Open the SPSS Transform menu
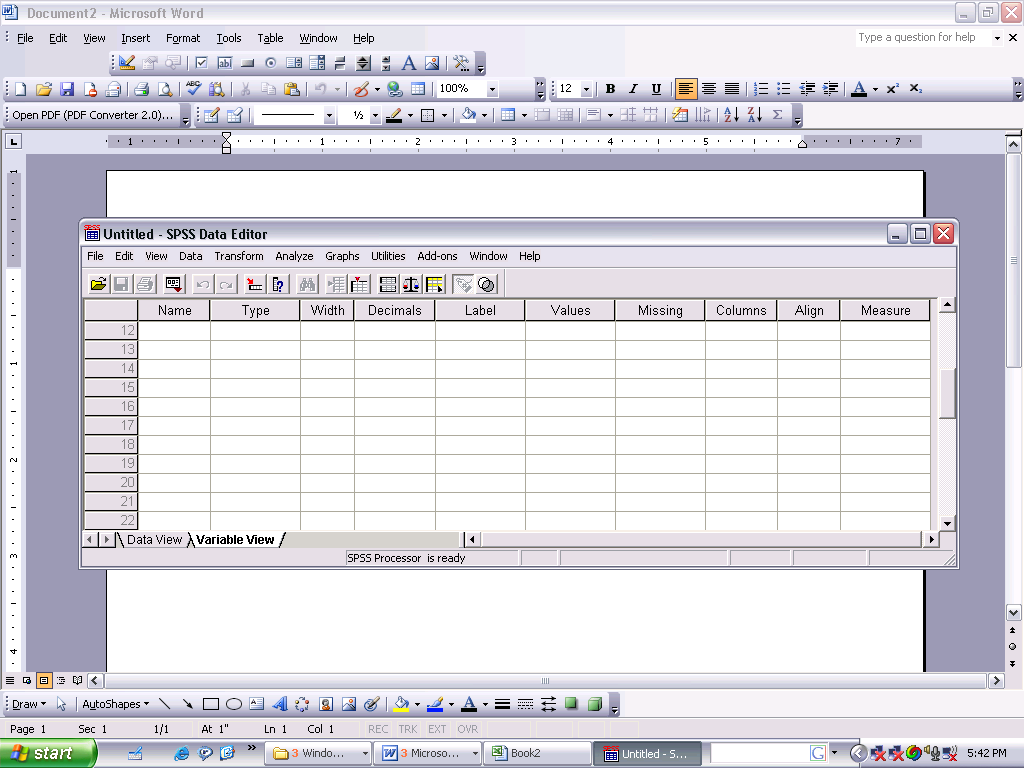 click(x=239, y=256)
